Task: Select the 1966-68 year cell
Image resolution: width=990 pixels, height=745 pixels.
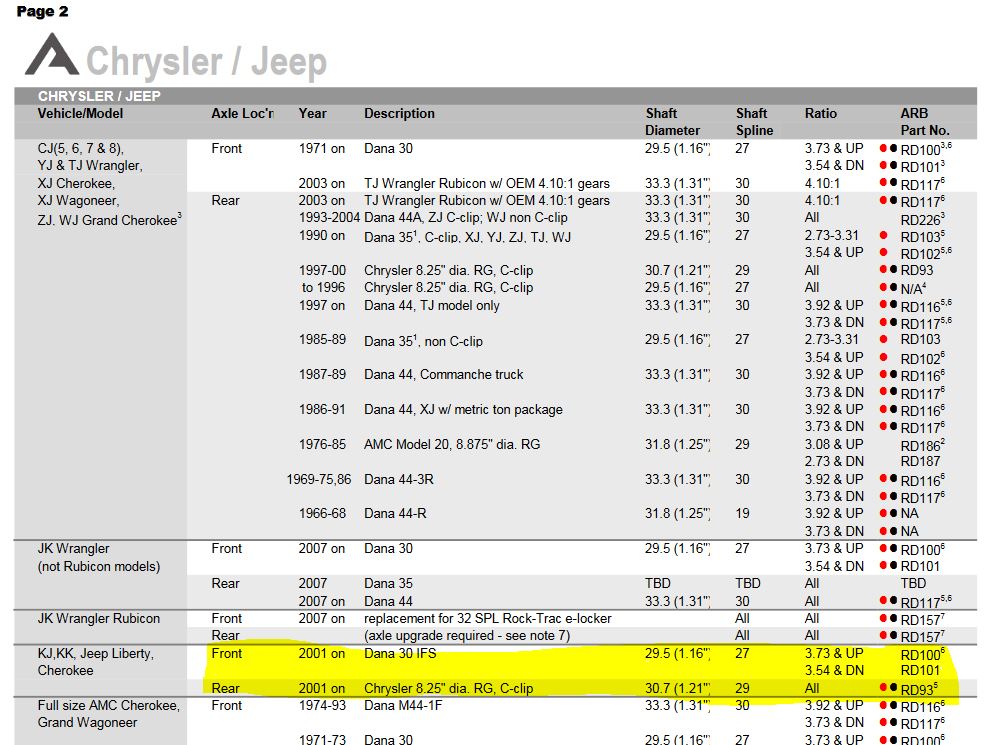Action: (x=321, y=513)
